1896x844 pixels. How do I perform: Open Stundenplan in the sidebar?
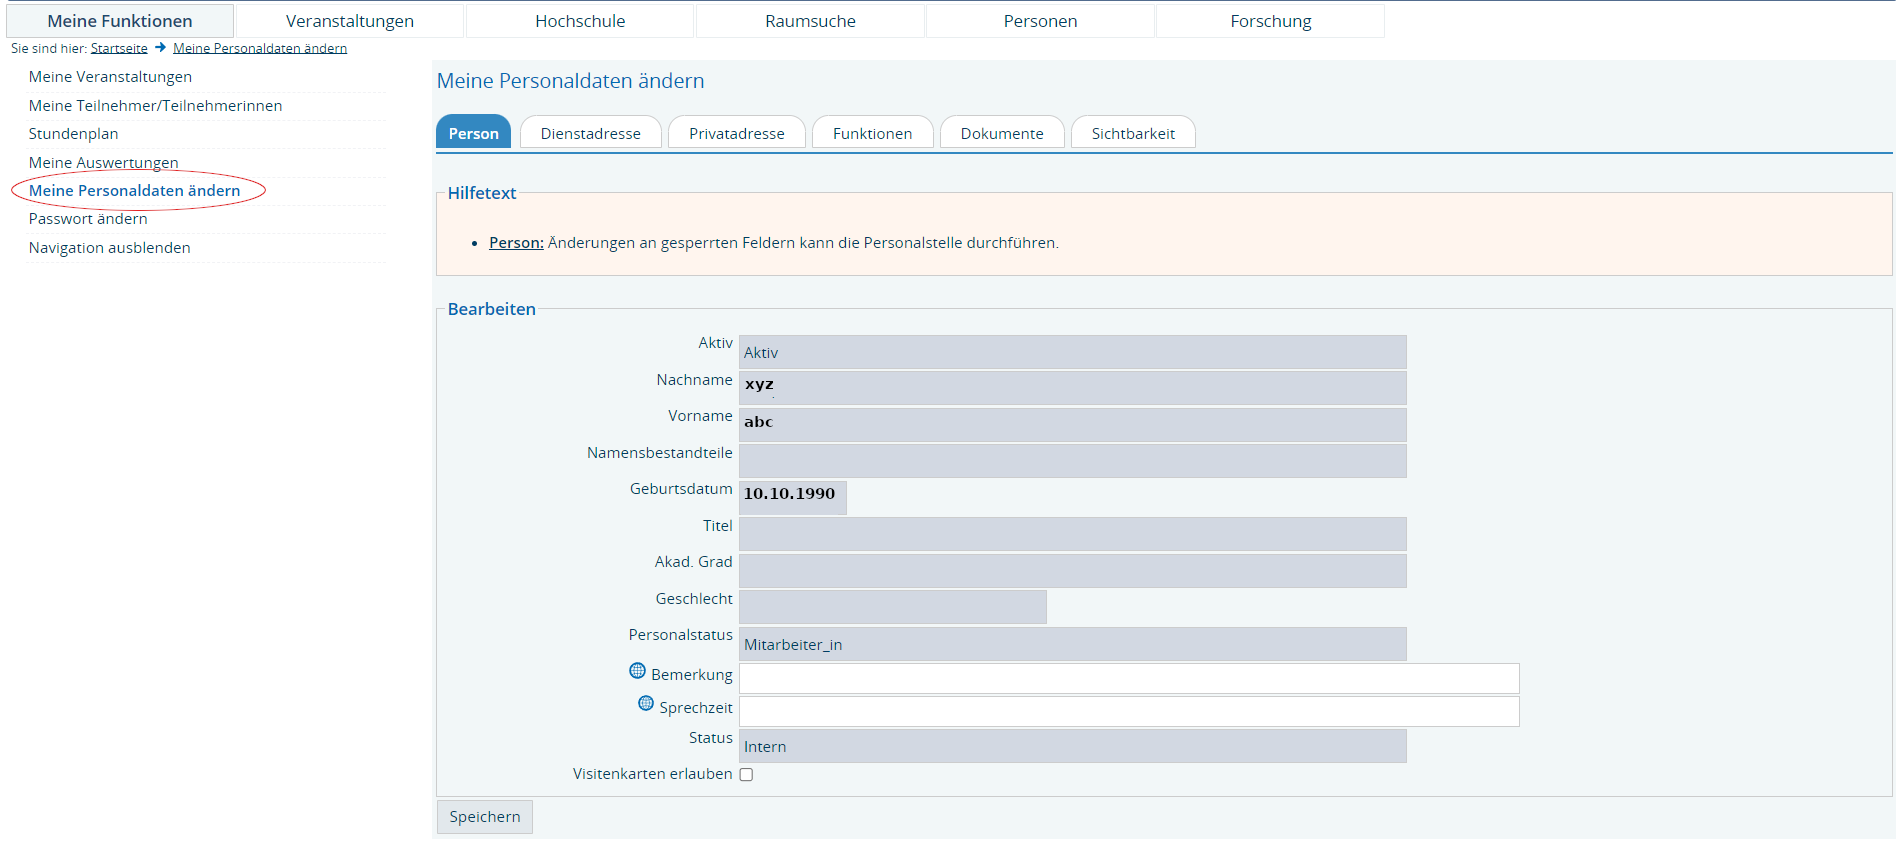pyautogui.click(x=73, y=134)
